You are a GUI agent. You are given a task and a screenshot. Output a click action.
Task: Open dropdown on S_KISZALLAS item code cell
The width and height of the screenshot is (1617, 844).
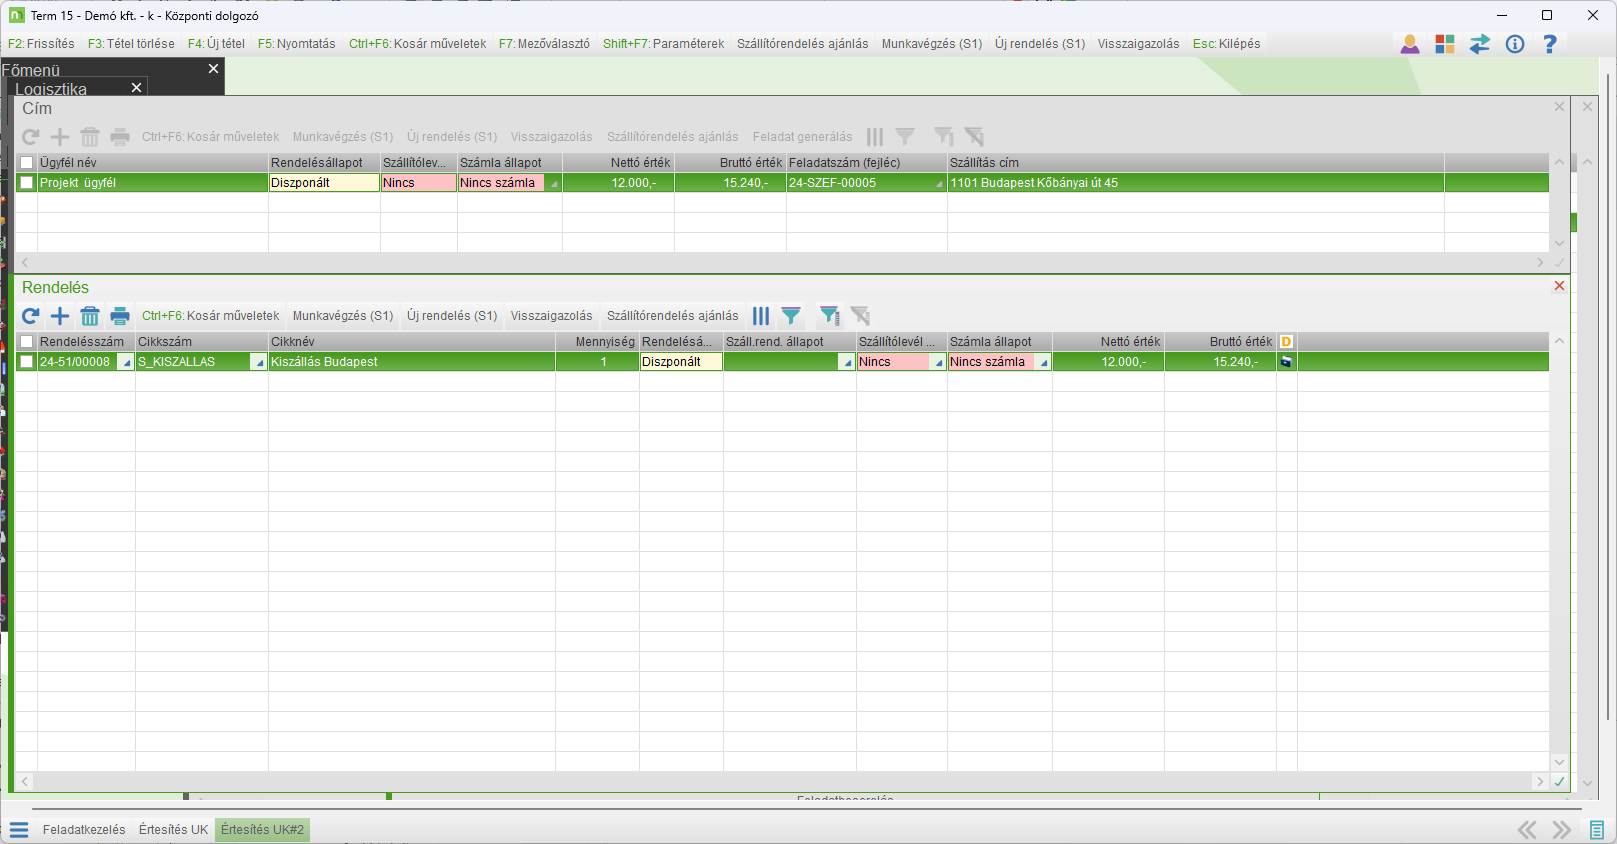click(x=259, y=362)
